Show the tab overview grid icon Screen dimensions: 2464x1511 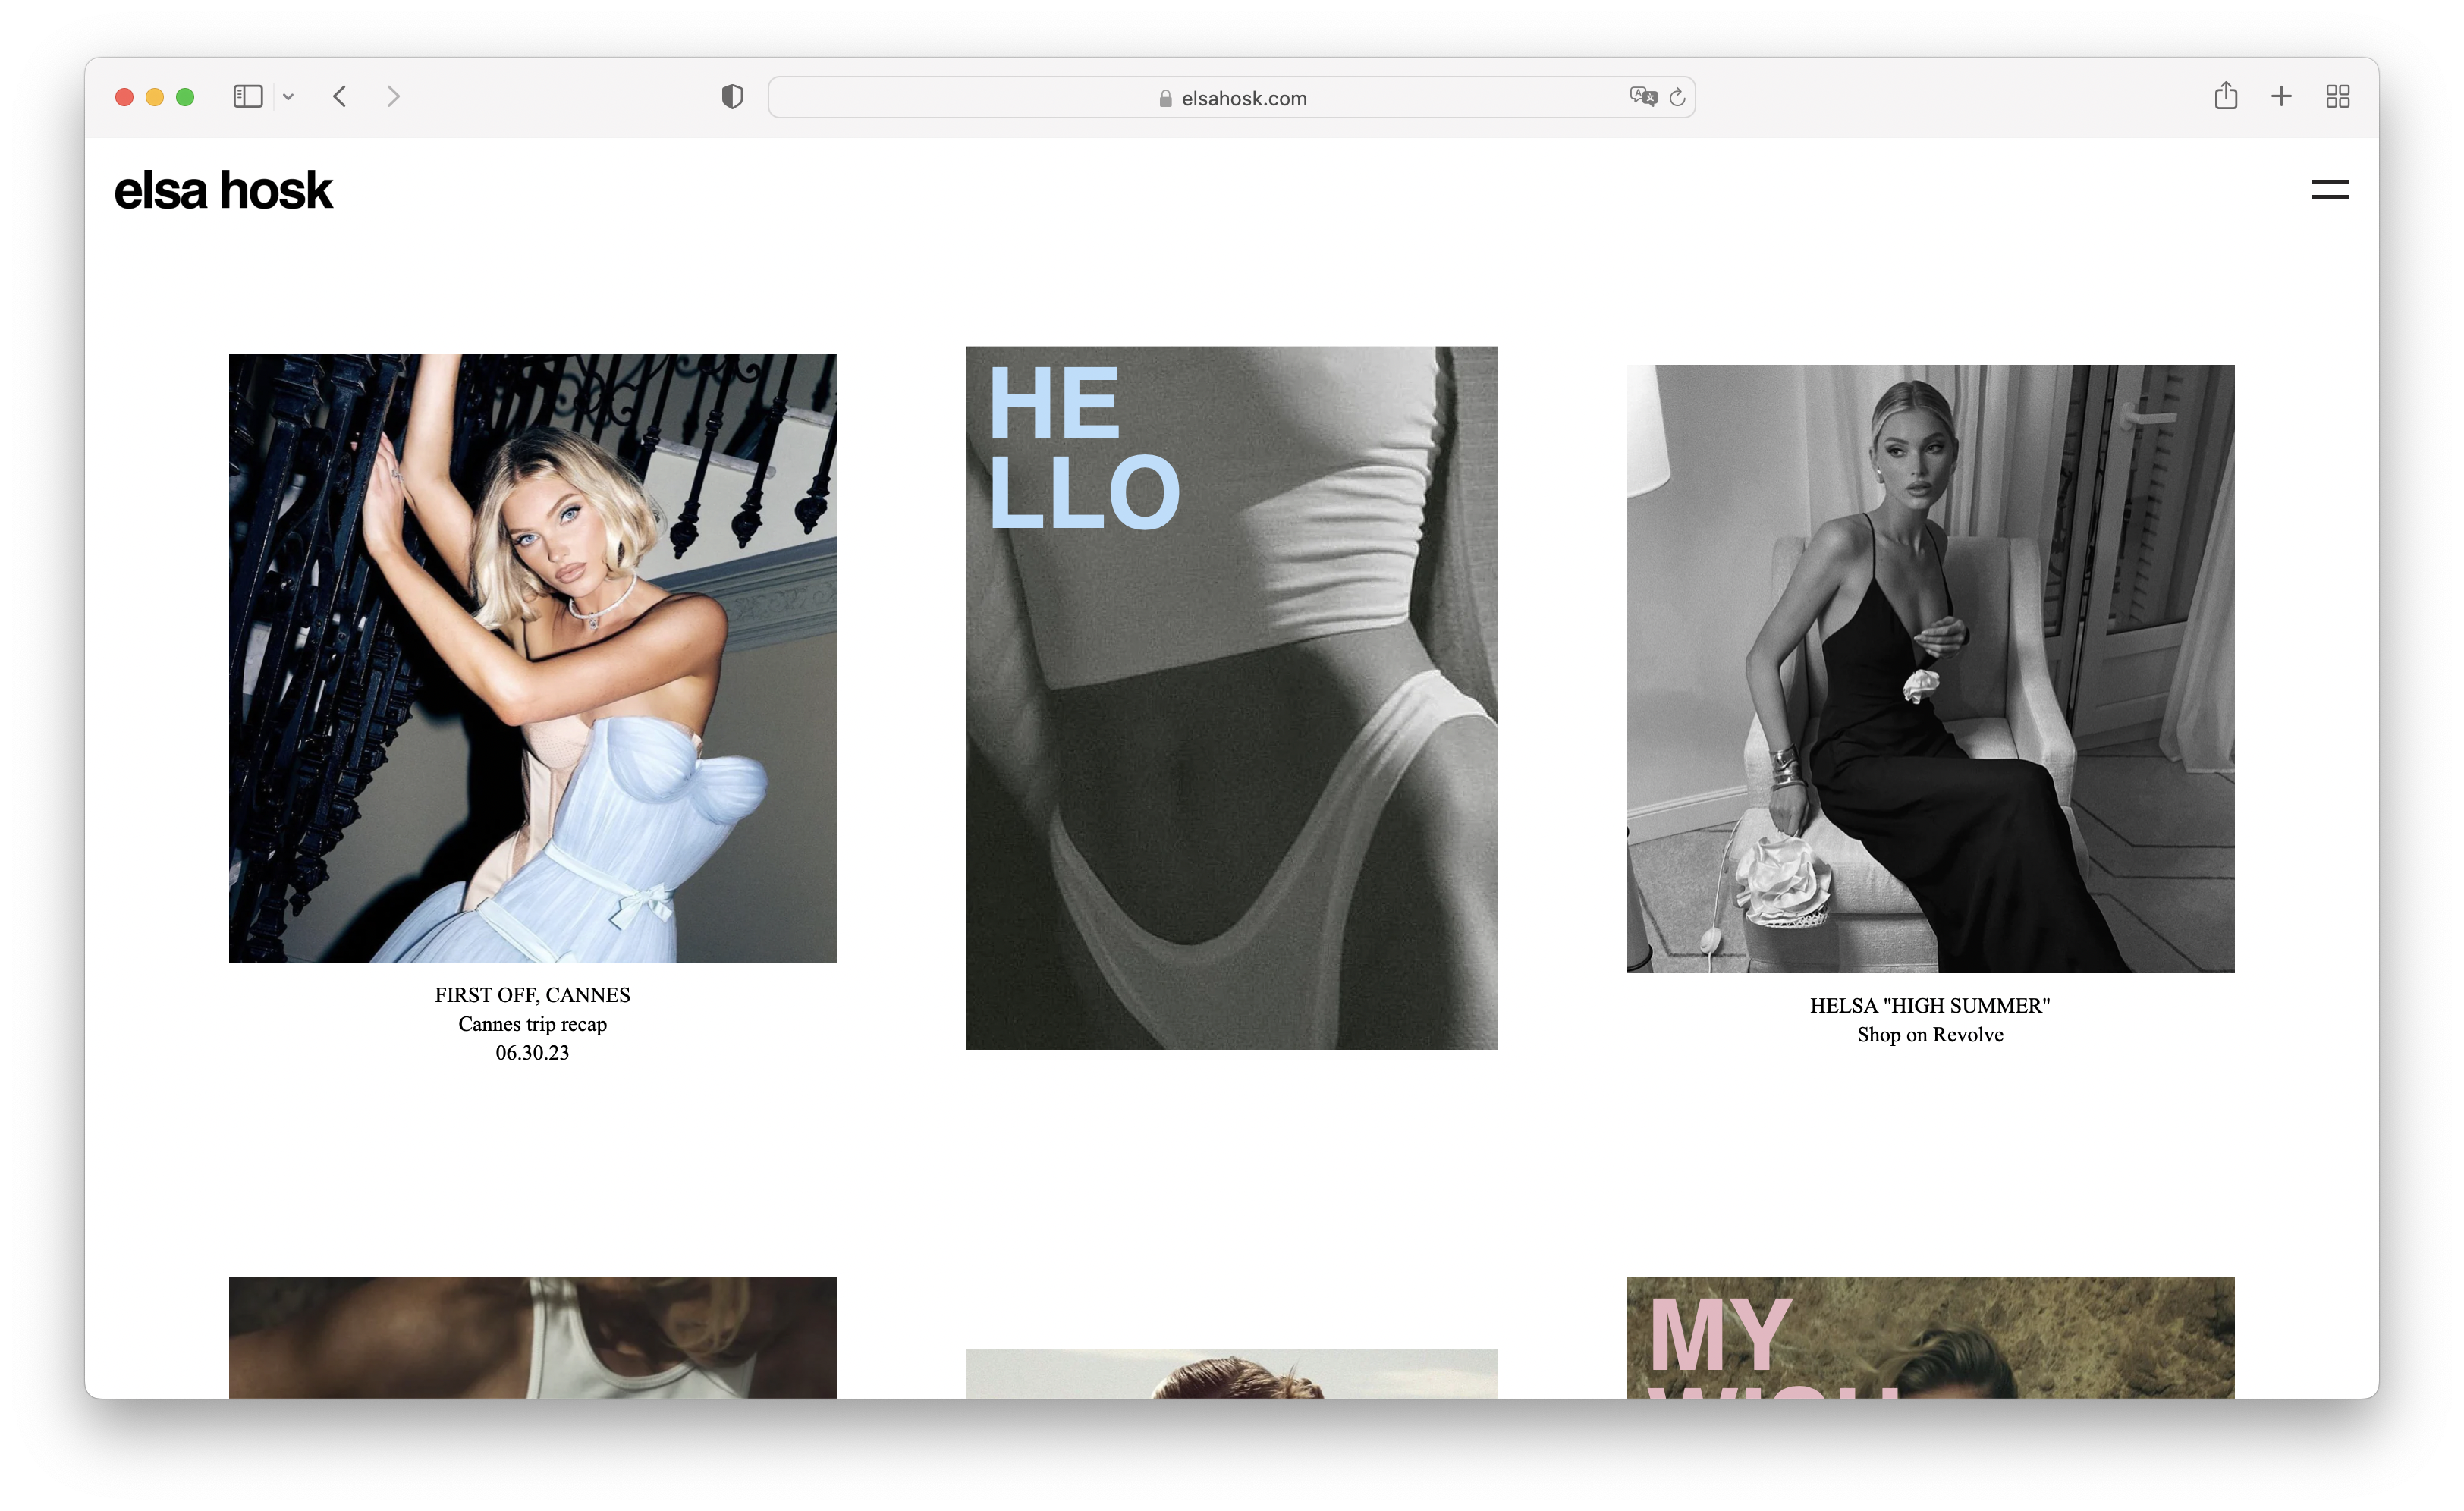coord(2337,97)
